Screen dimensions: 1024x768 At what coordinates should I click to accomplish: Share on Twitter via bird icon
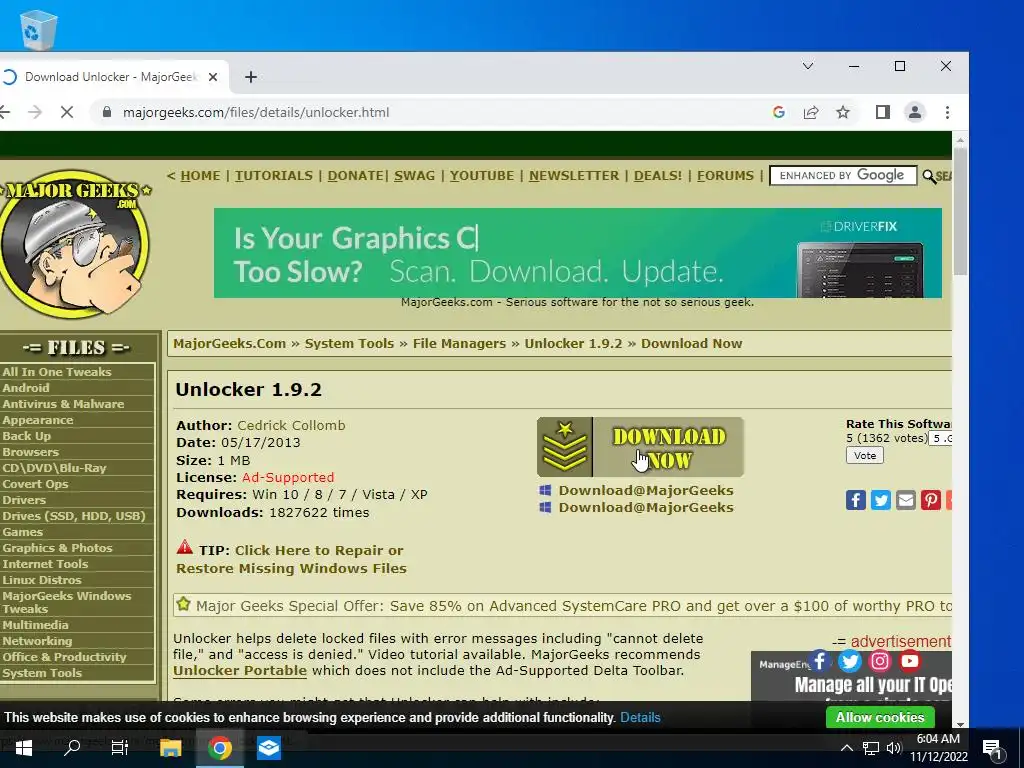[880, 500]
